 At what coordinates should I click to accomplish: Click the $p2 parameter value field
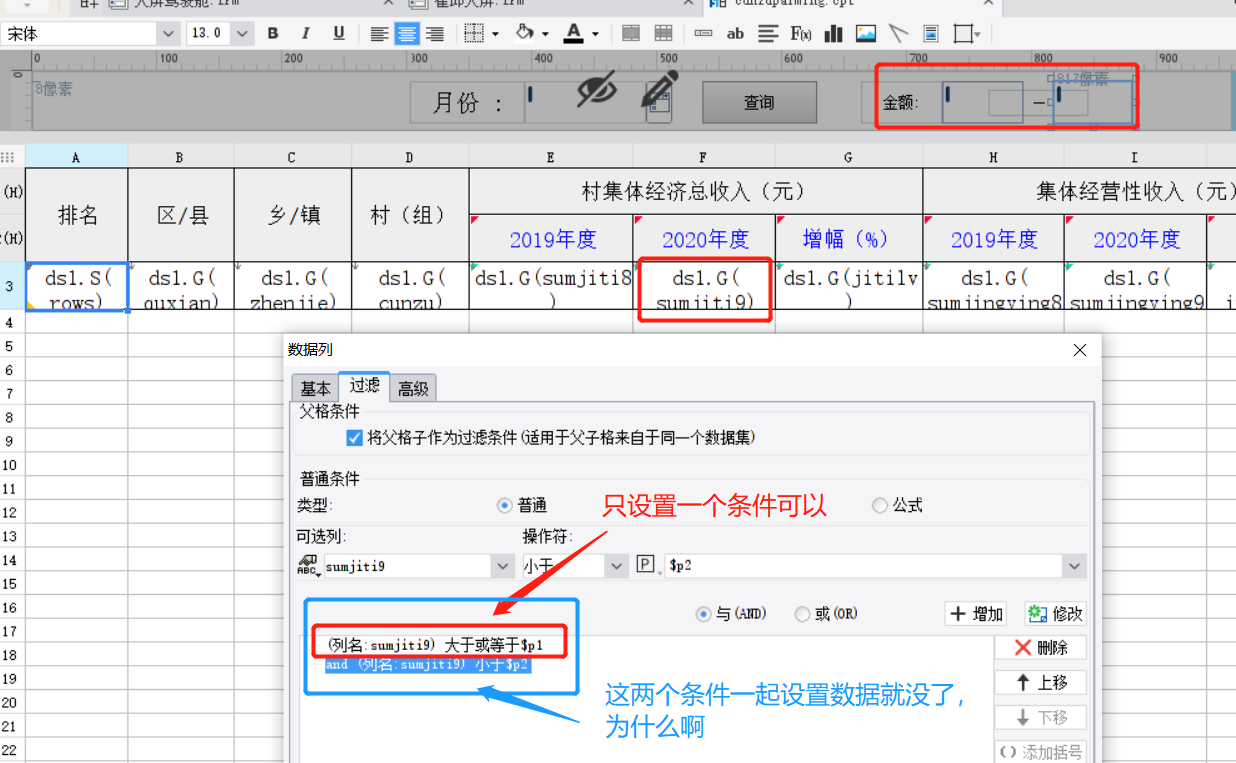(863, 566)
